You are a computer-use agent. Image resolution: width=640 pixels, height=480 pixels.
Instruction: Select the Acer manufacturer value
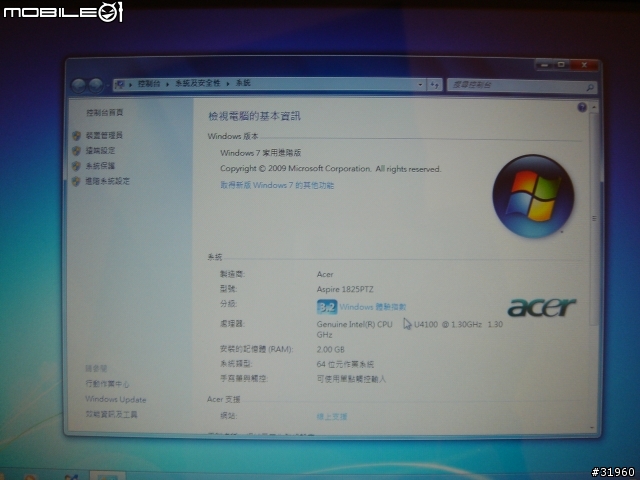coord(325,274)
